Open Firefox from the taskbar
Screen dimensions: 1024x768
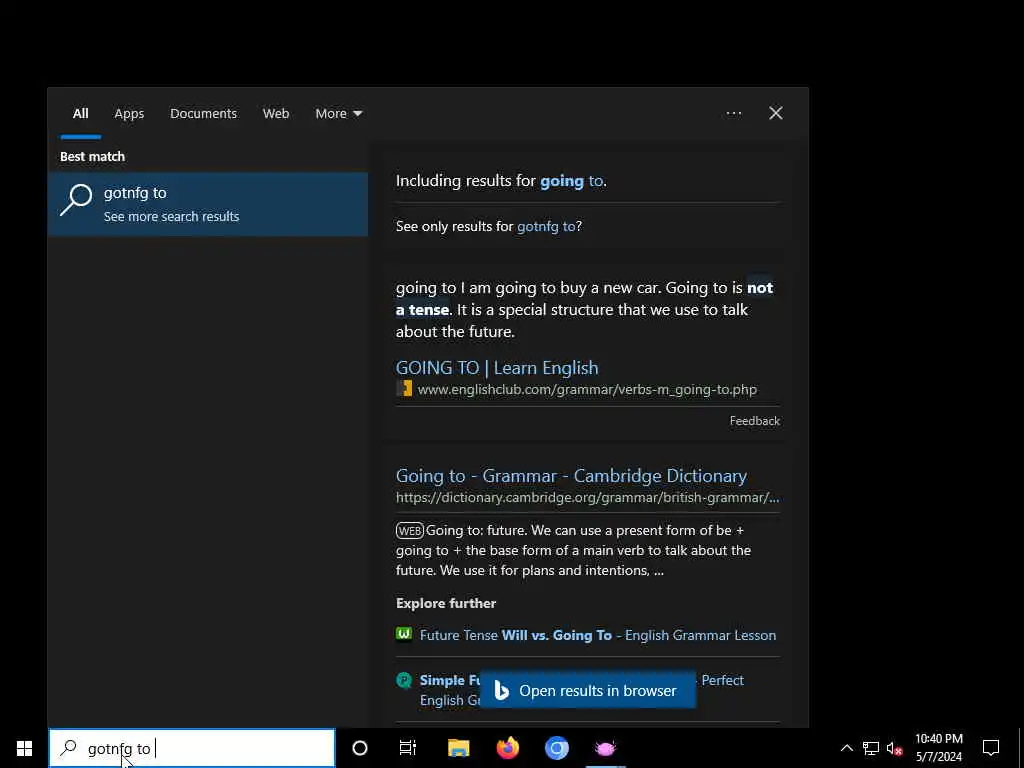coord(507,748)
